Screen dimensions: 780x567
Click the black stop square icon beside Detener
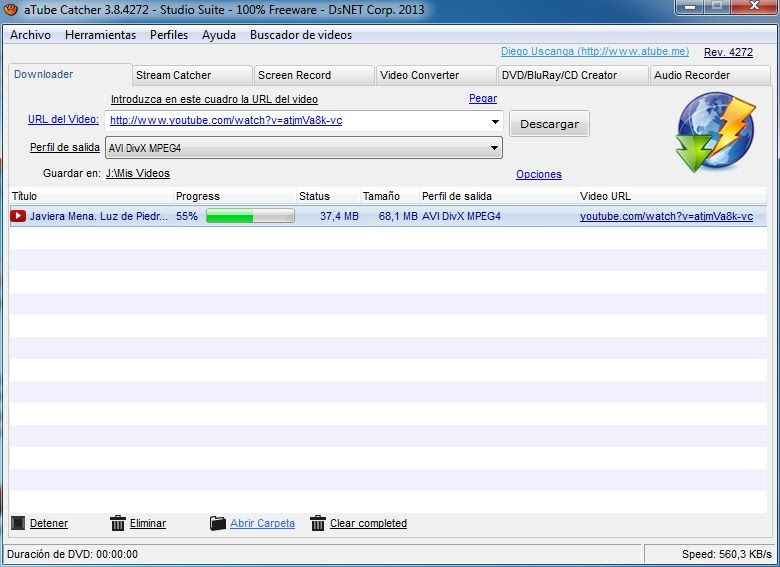point(18,523)
